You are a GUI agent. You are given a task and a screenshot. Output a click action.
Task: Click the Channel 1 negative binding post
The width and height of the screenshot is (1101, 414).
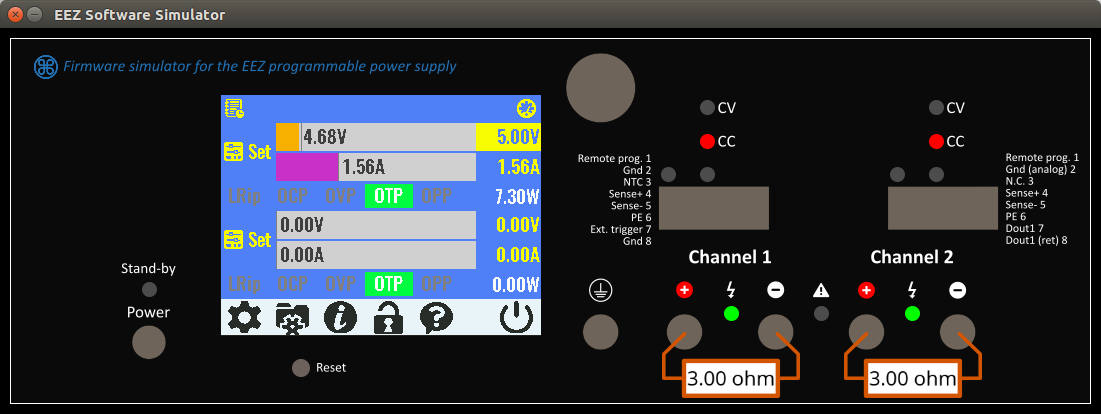coord(775,331)
